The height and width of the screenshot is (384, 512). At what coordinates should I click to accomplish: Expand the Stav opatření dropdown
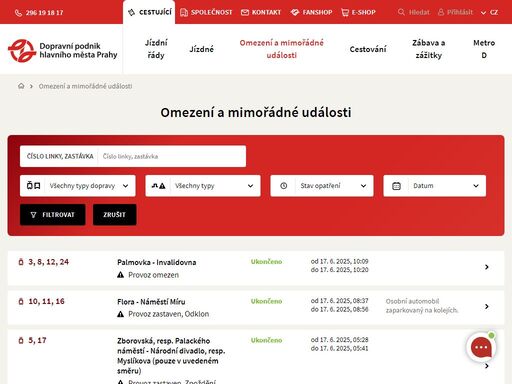coord(322,186)
